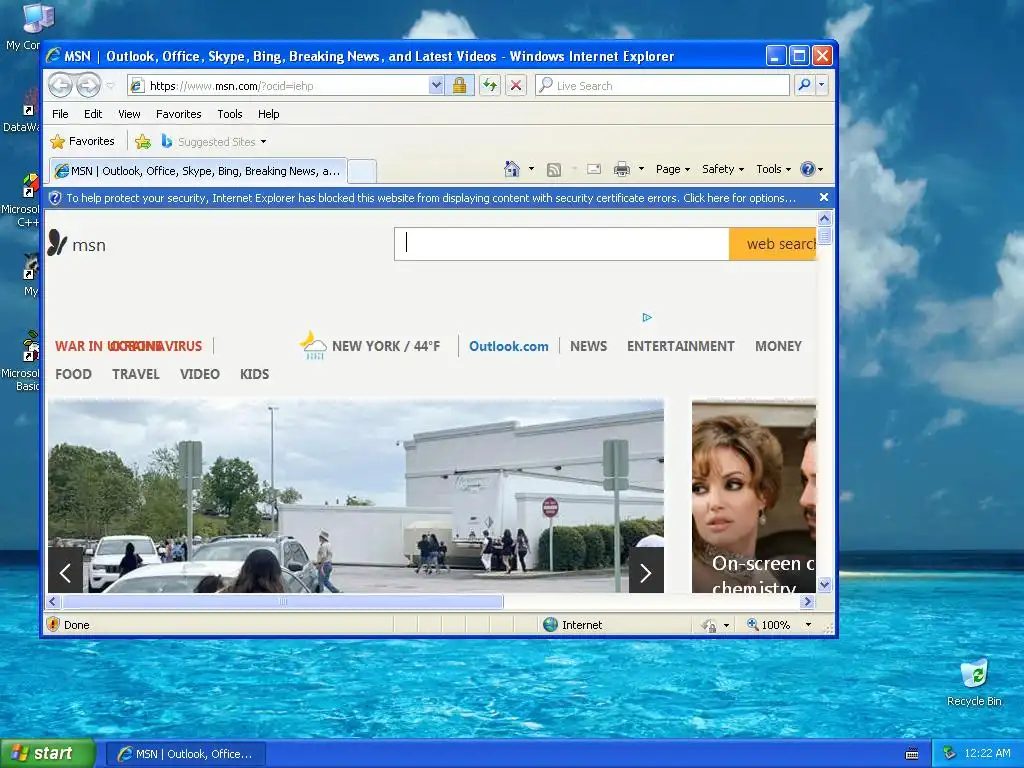
Task: Click the orange web search button
Action: tap(773, 244)
